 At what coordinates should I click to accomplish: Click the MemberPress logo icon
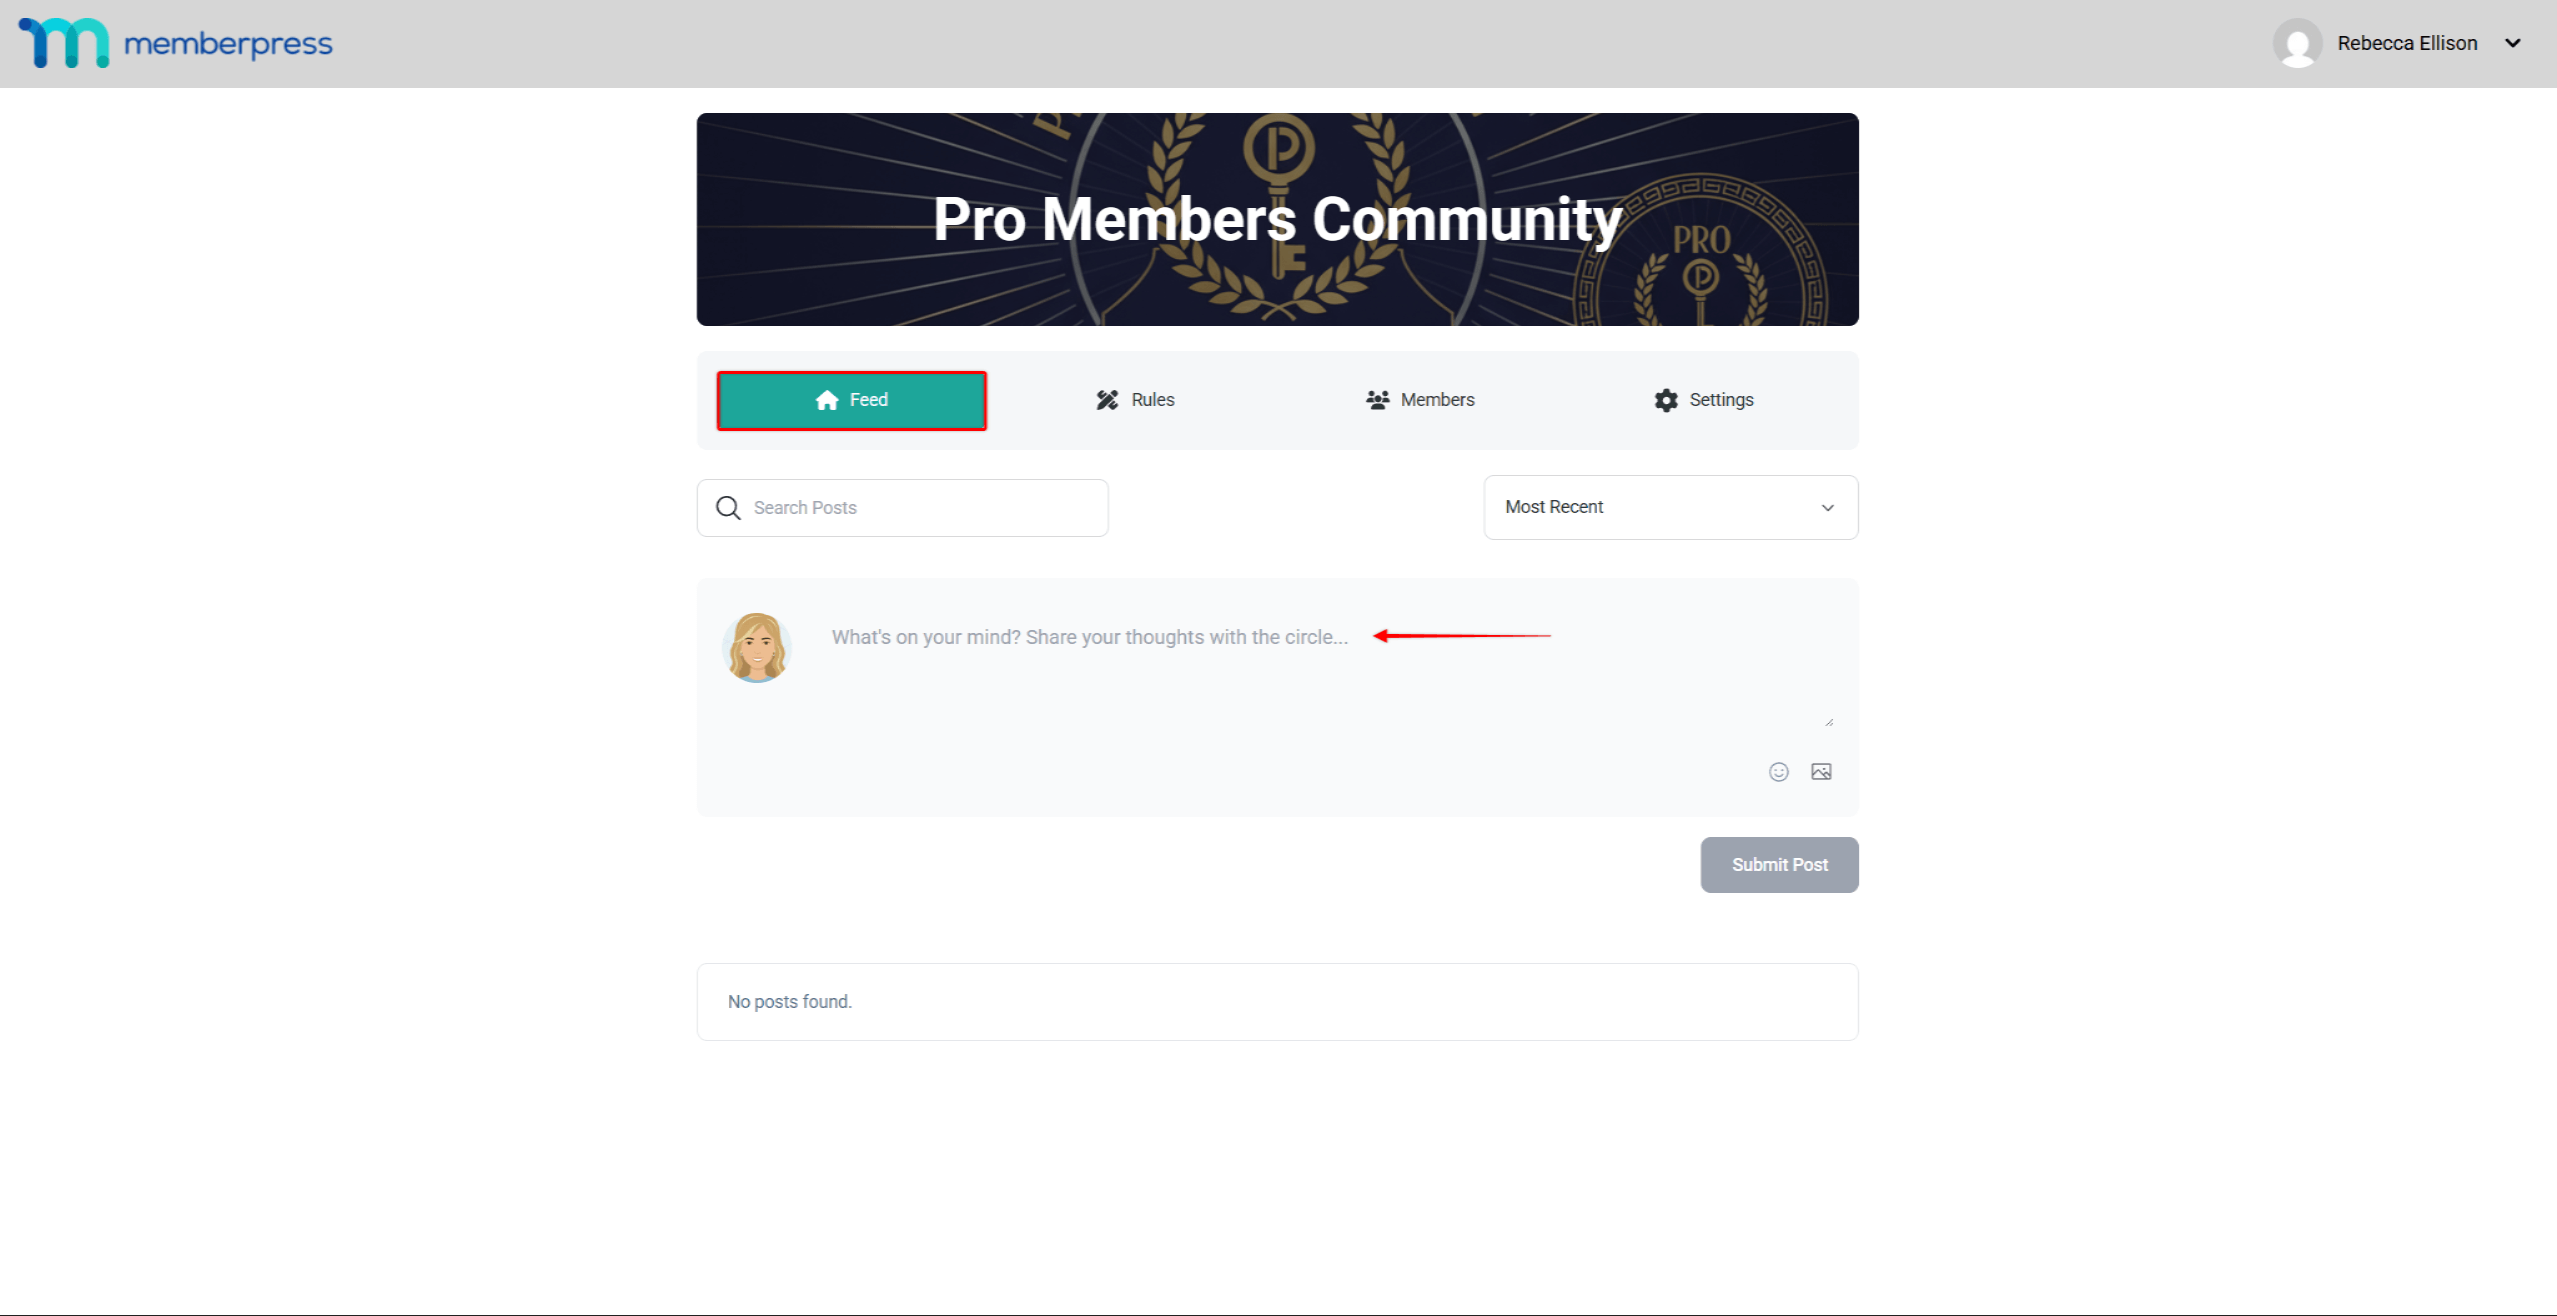(64, 43)
